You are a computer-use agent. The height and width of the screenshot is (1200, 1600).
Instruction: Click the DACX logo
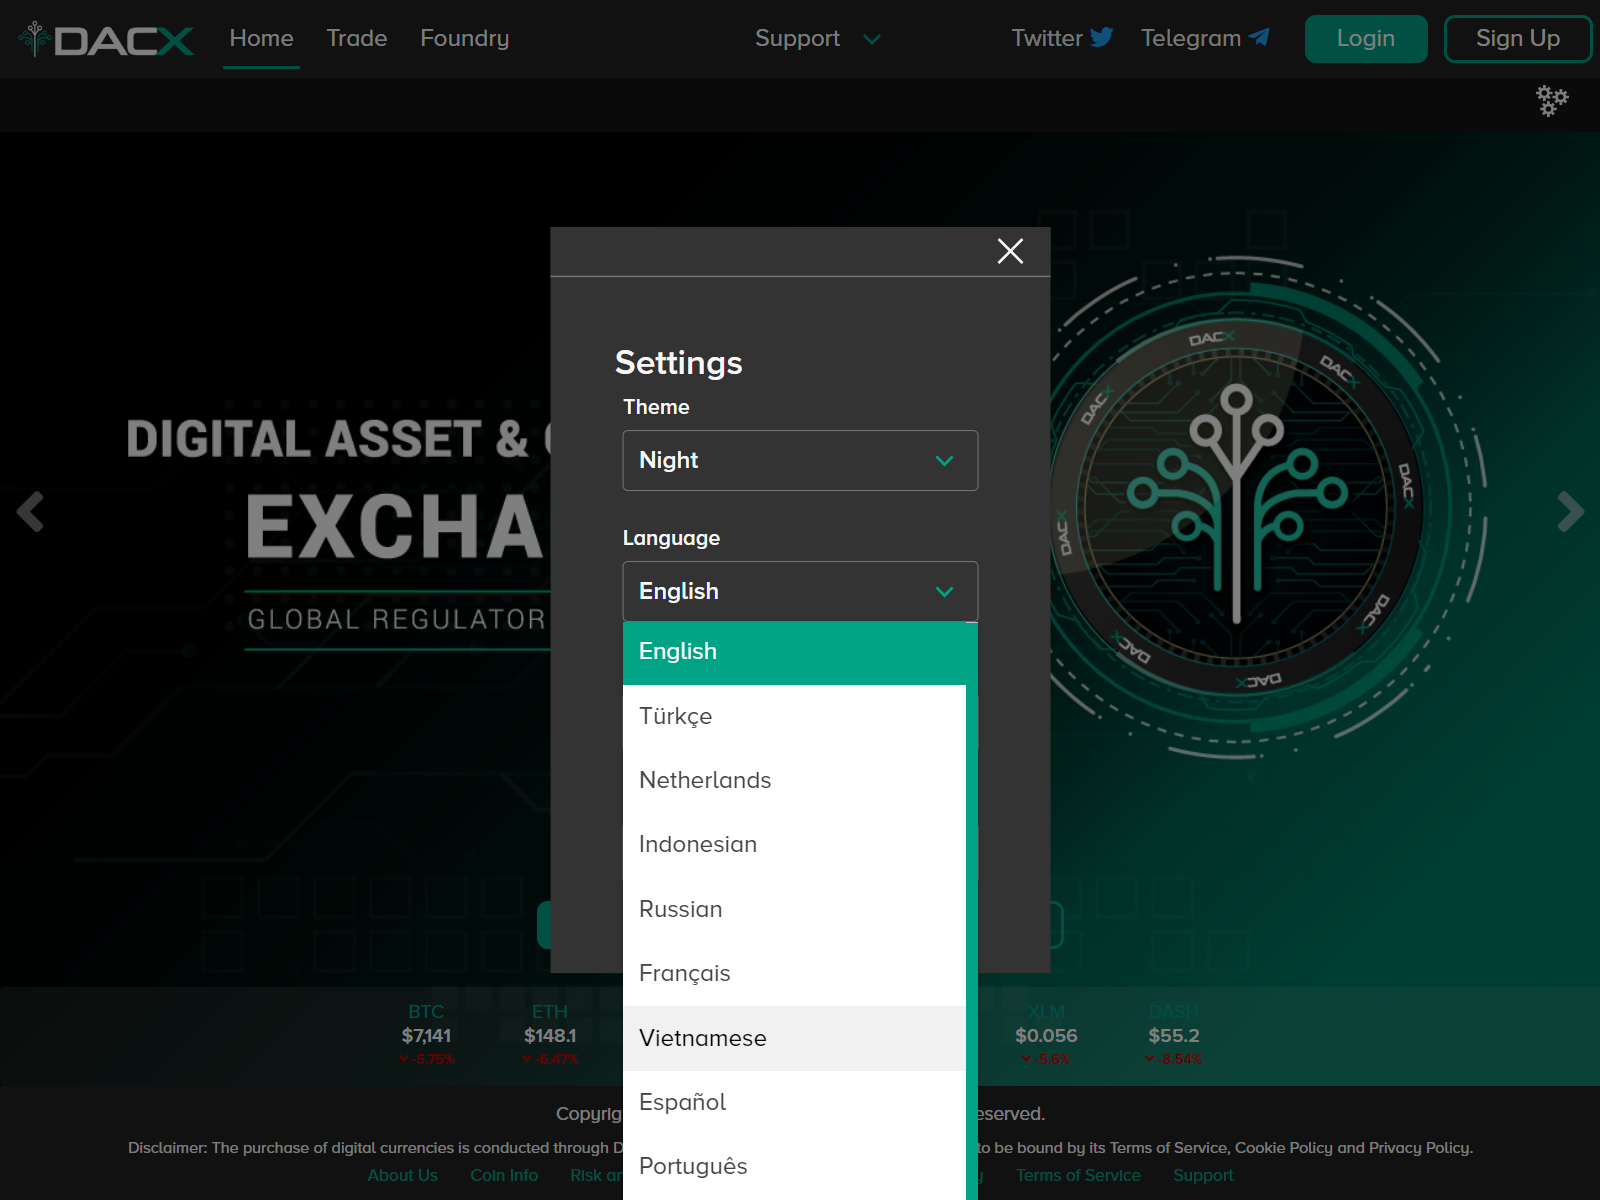106,39
